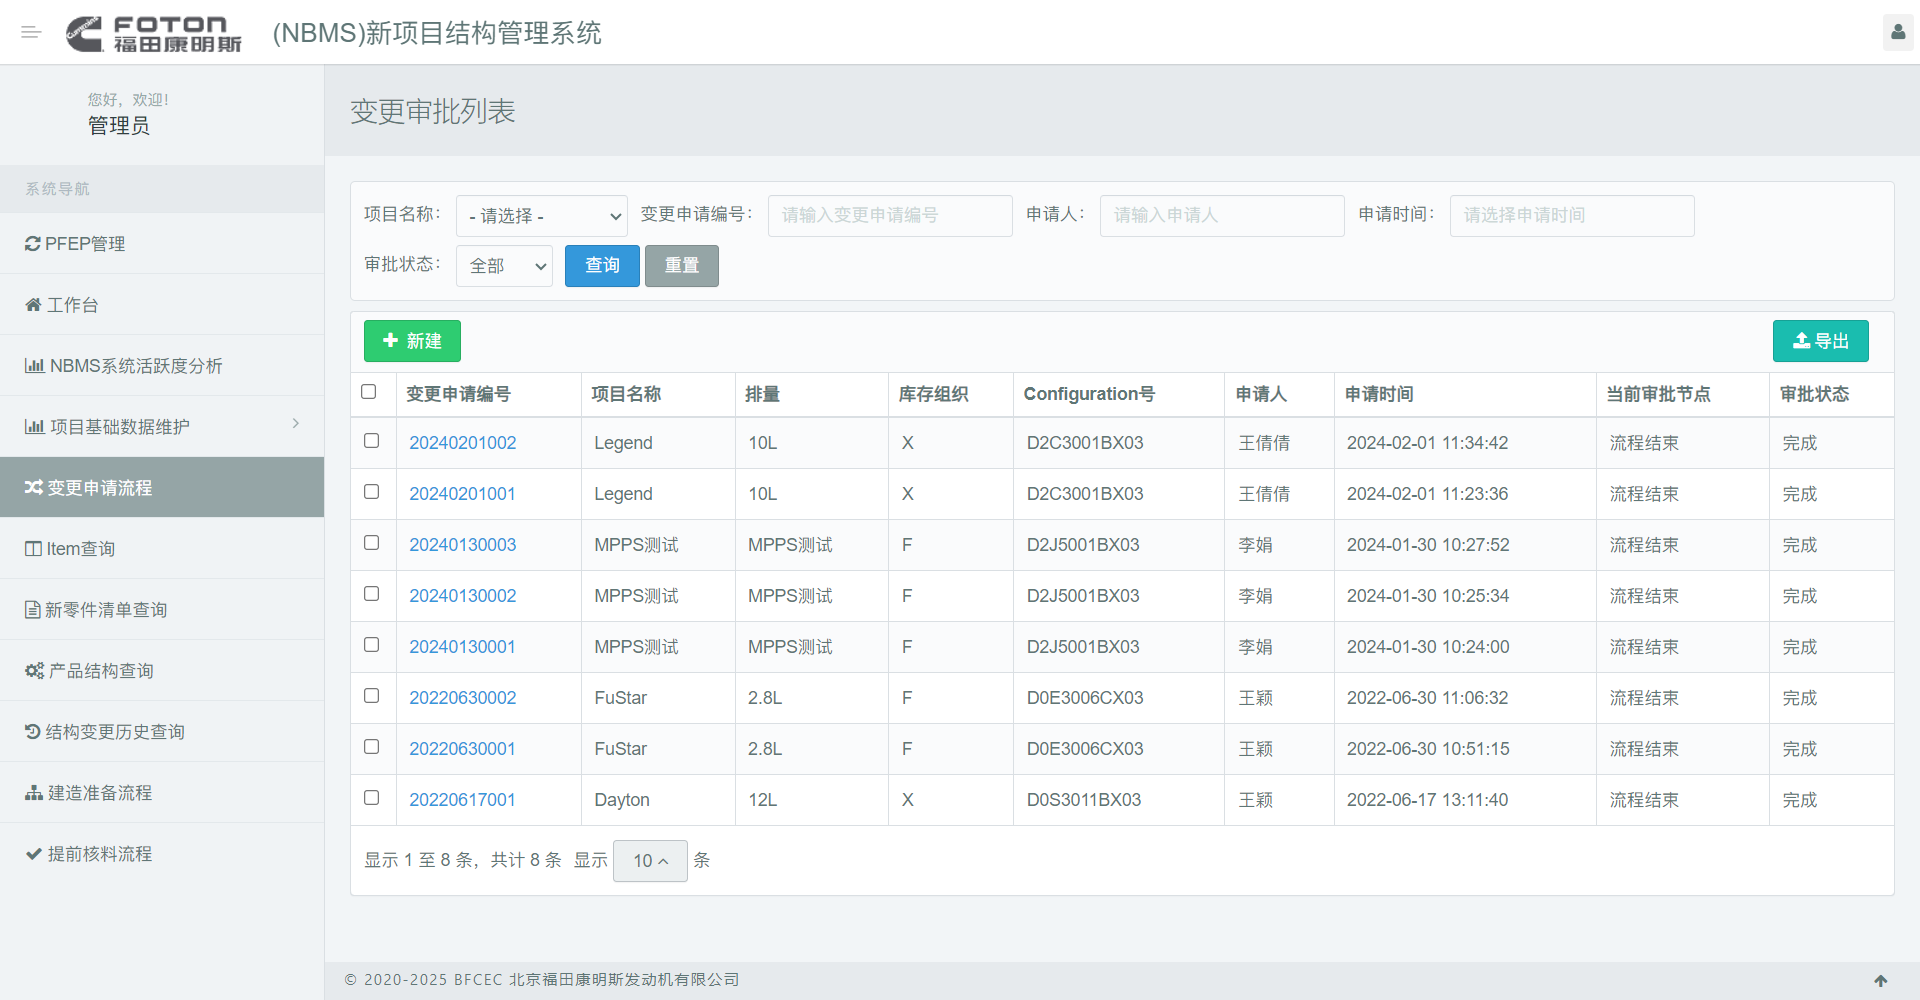The width and height of the screenshot is (1920, 1000).
Task: Check the row for 20220617001
Action: (x=372, y=798)
